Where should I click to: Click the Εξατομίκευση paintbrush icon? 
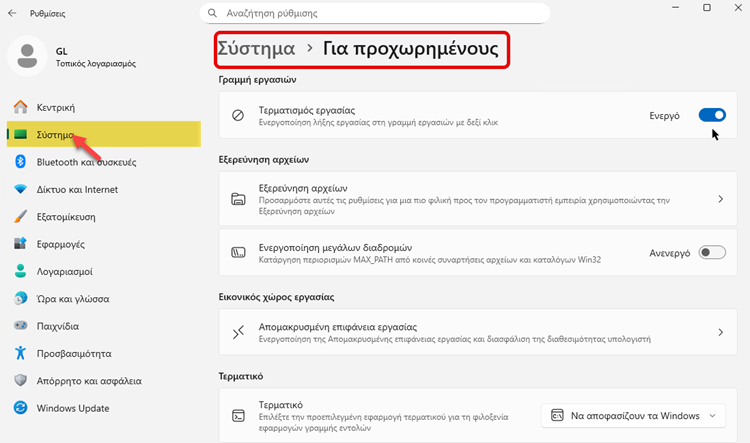tap(20, 216)
